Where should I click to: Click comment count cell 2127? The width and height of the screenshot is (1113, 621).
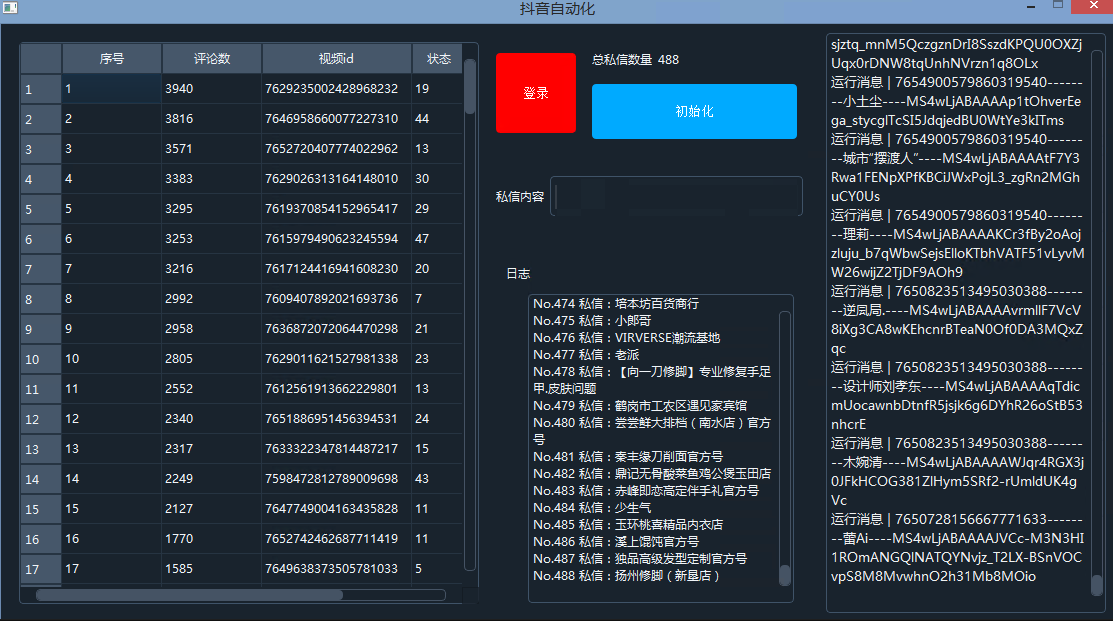pos(212,509)
